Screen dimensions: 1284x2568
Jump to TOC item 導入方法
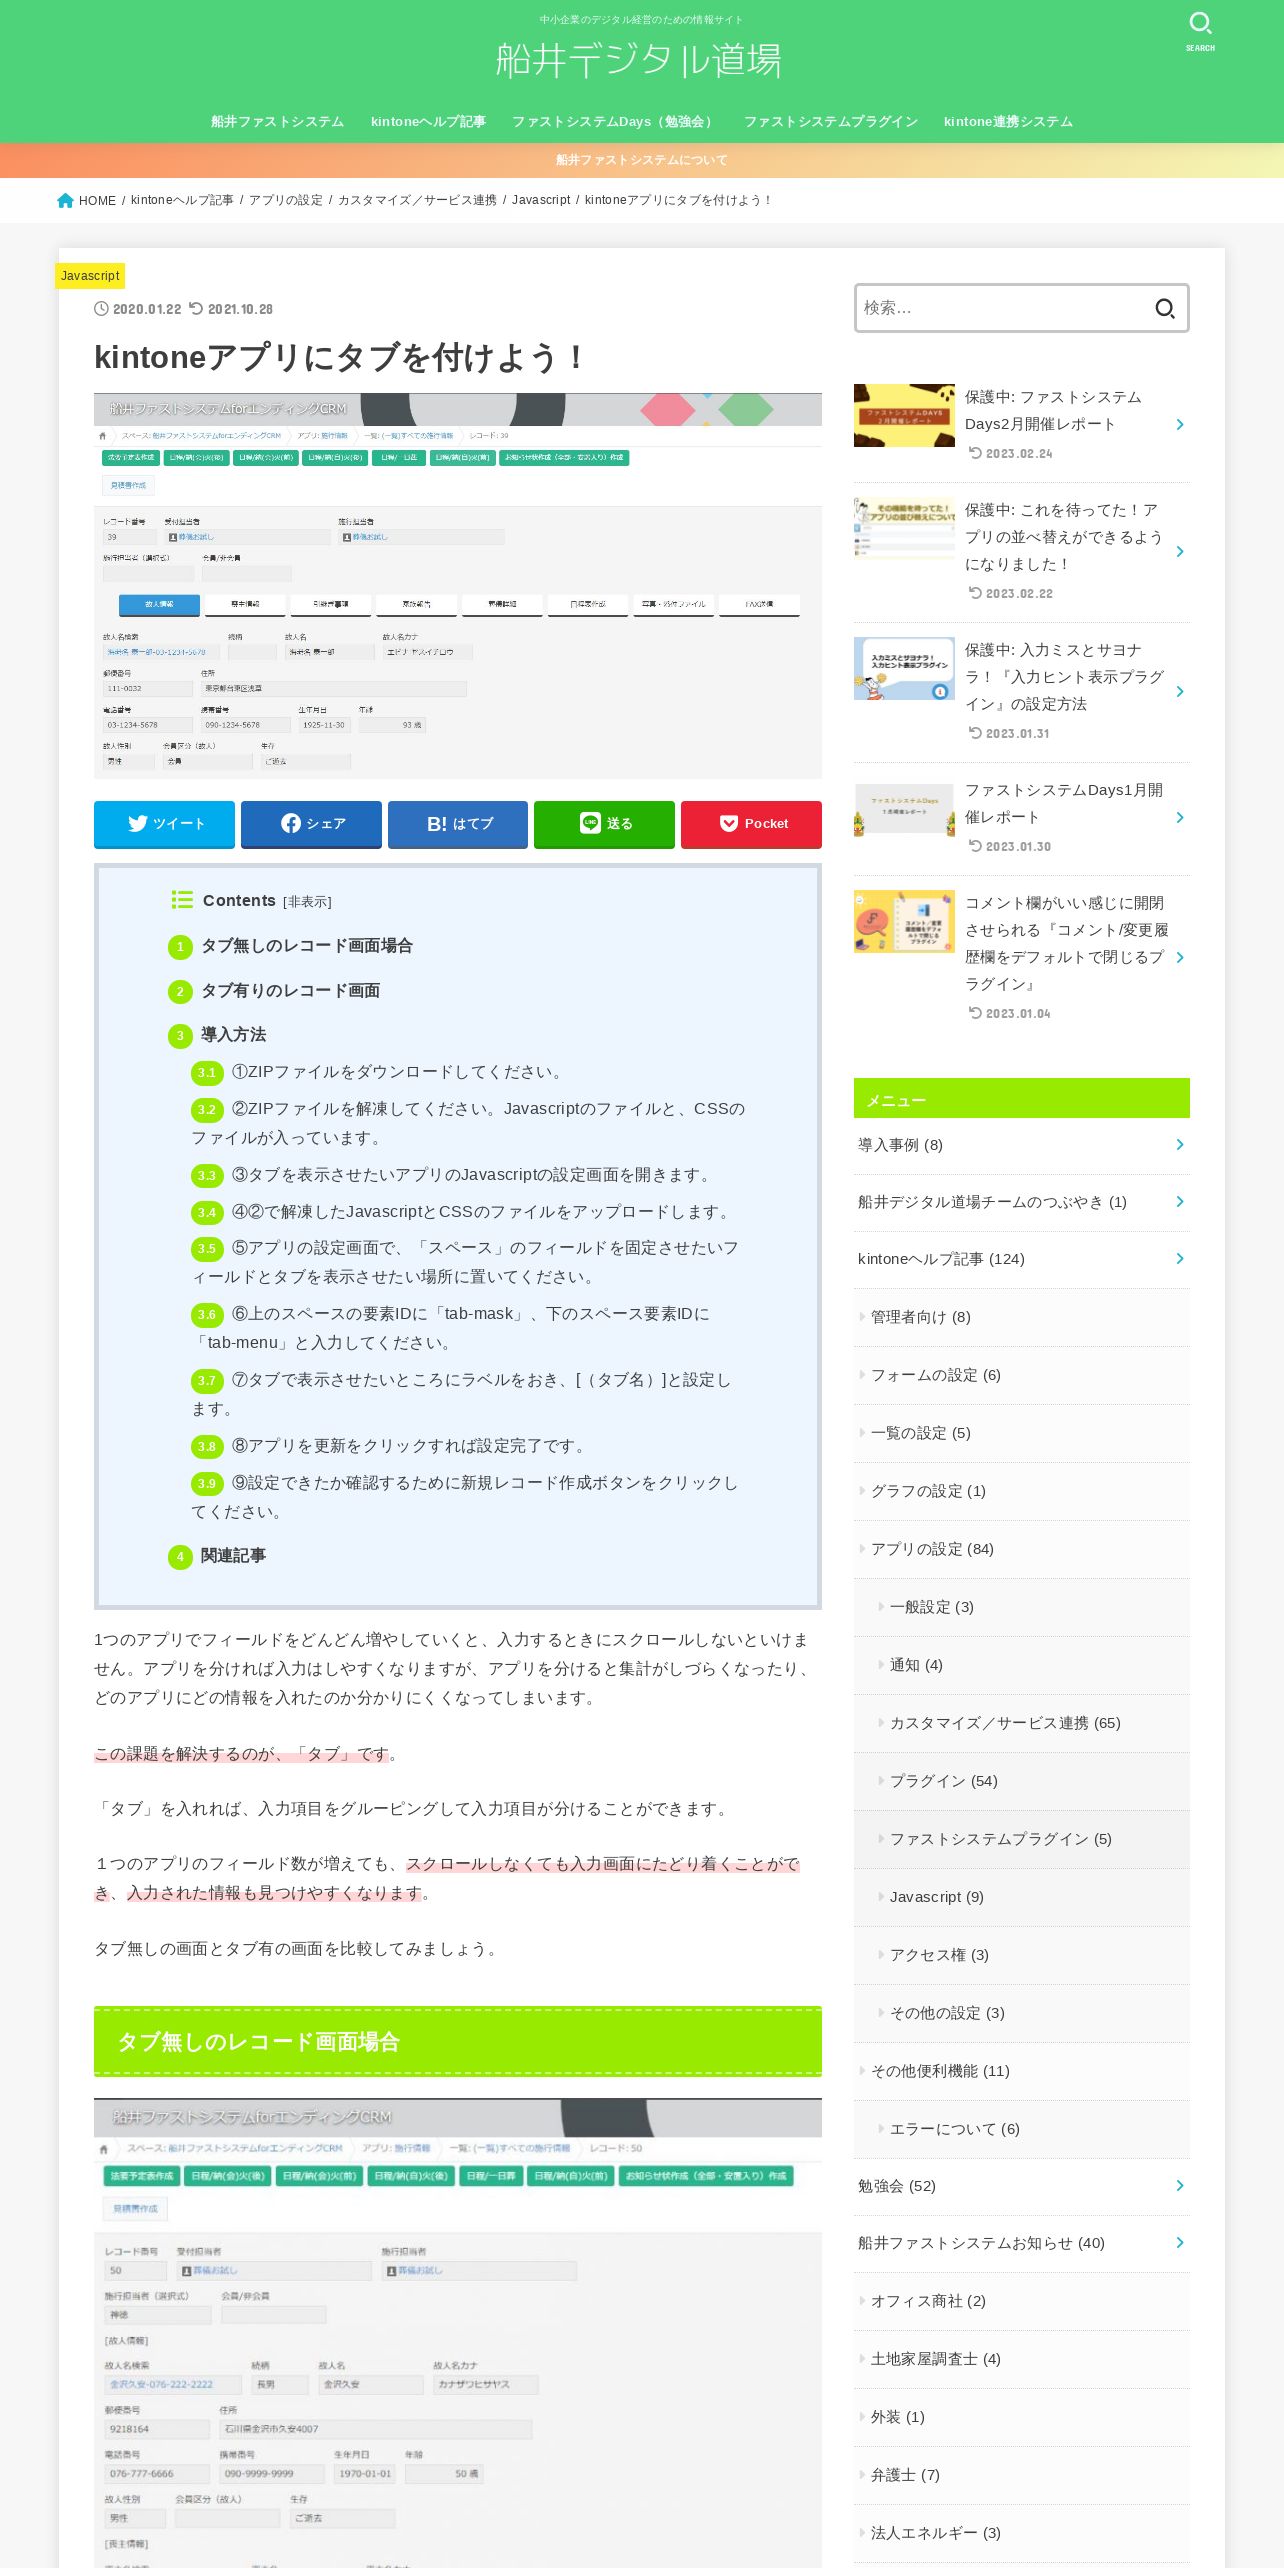tap(233, 1035)
